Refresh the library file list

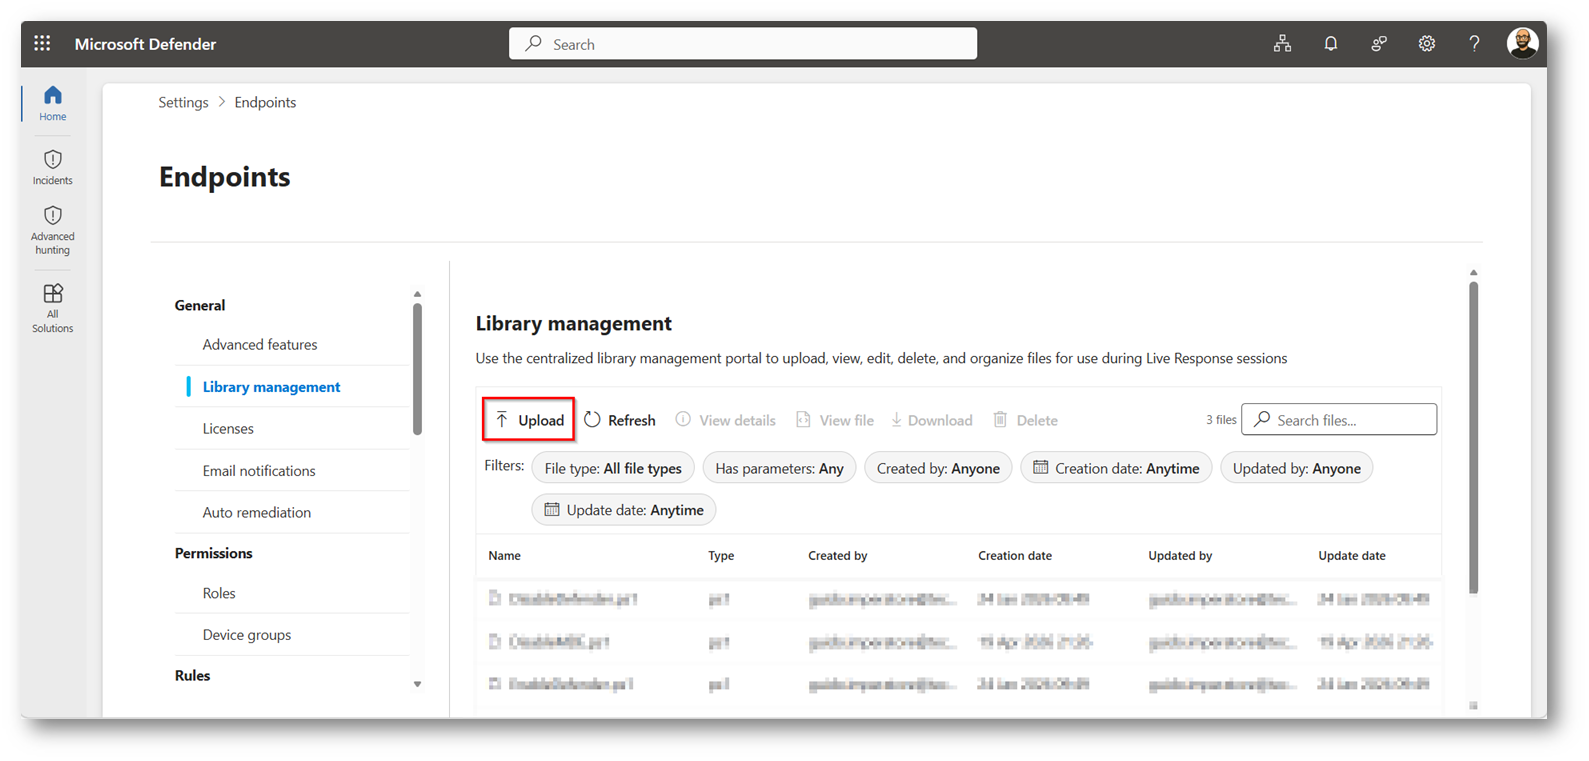[x=620, y=420]
